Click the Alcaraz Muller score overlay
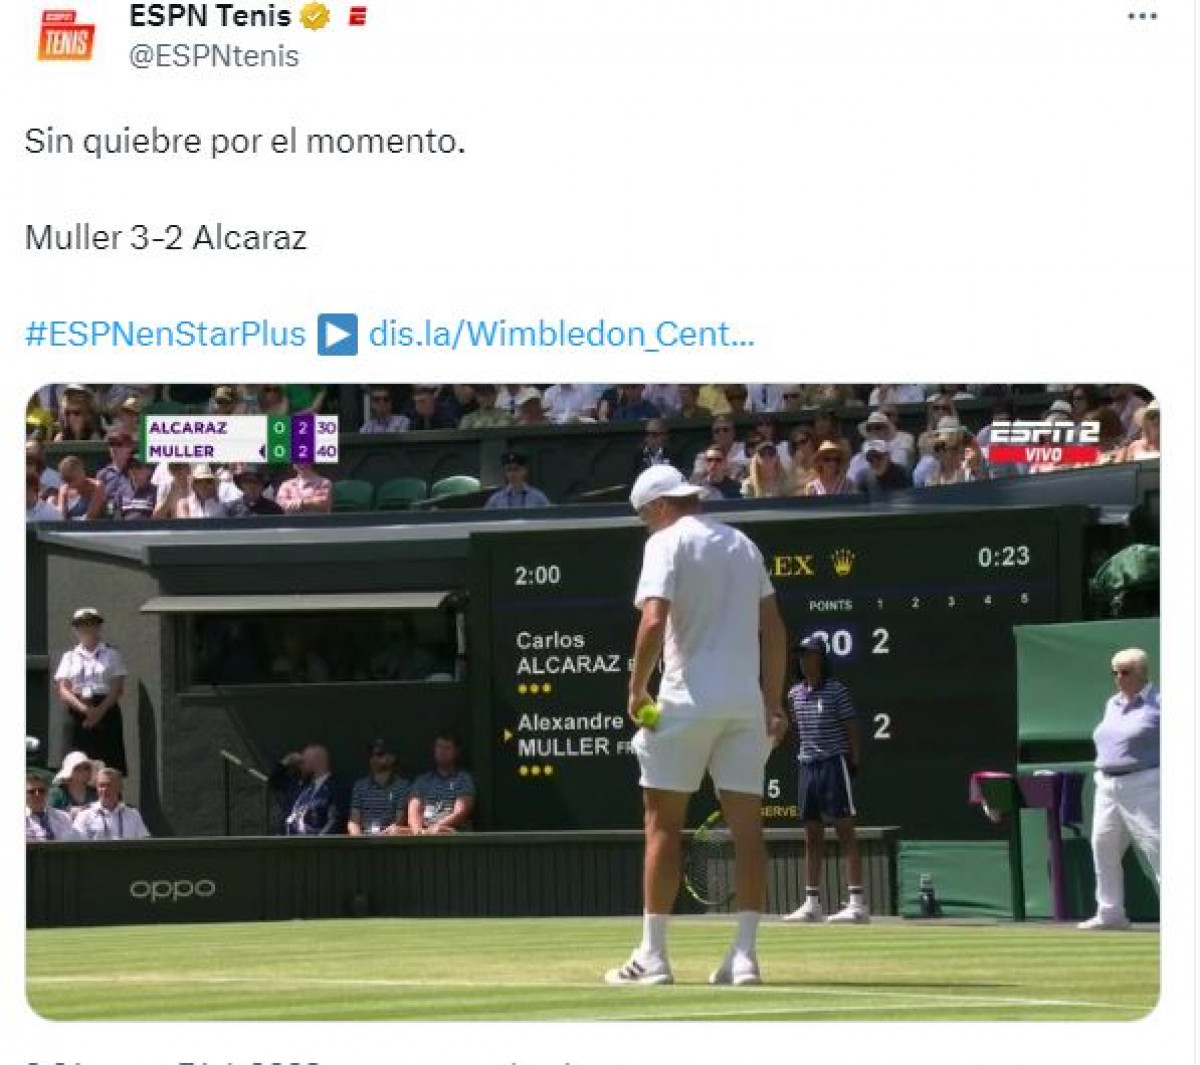This screenshot has width=1200, height=1065. (x=242, y=439)
